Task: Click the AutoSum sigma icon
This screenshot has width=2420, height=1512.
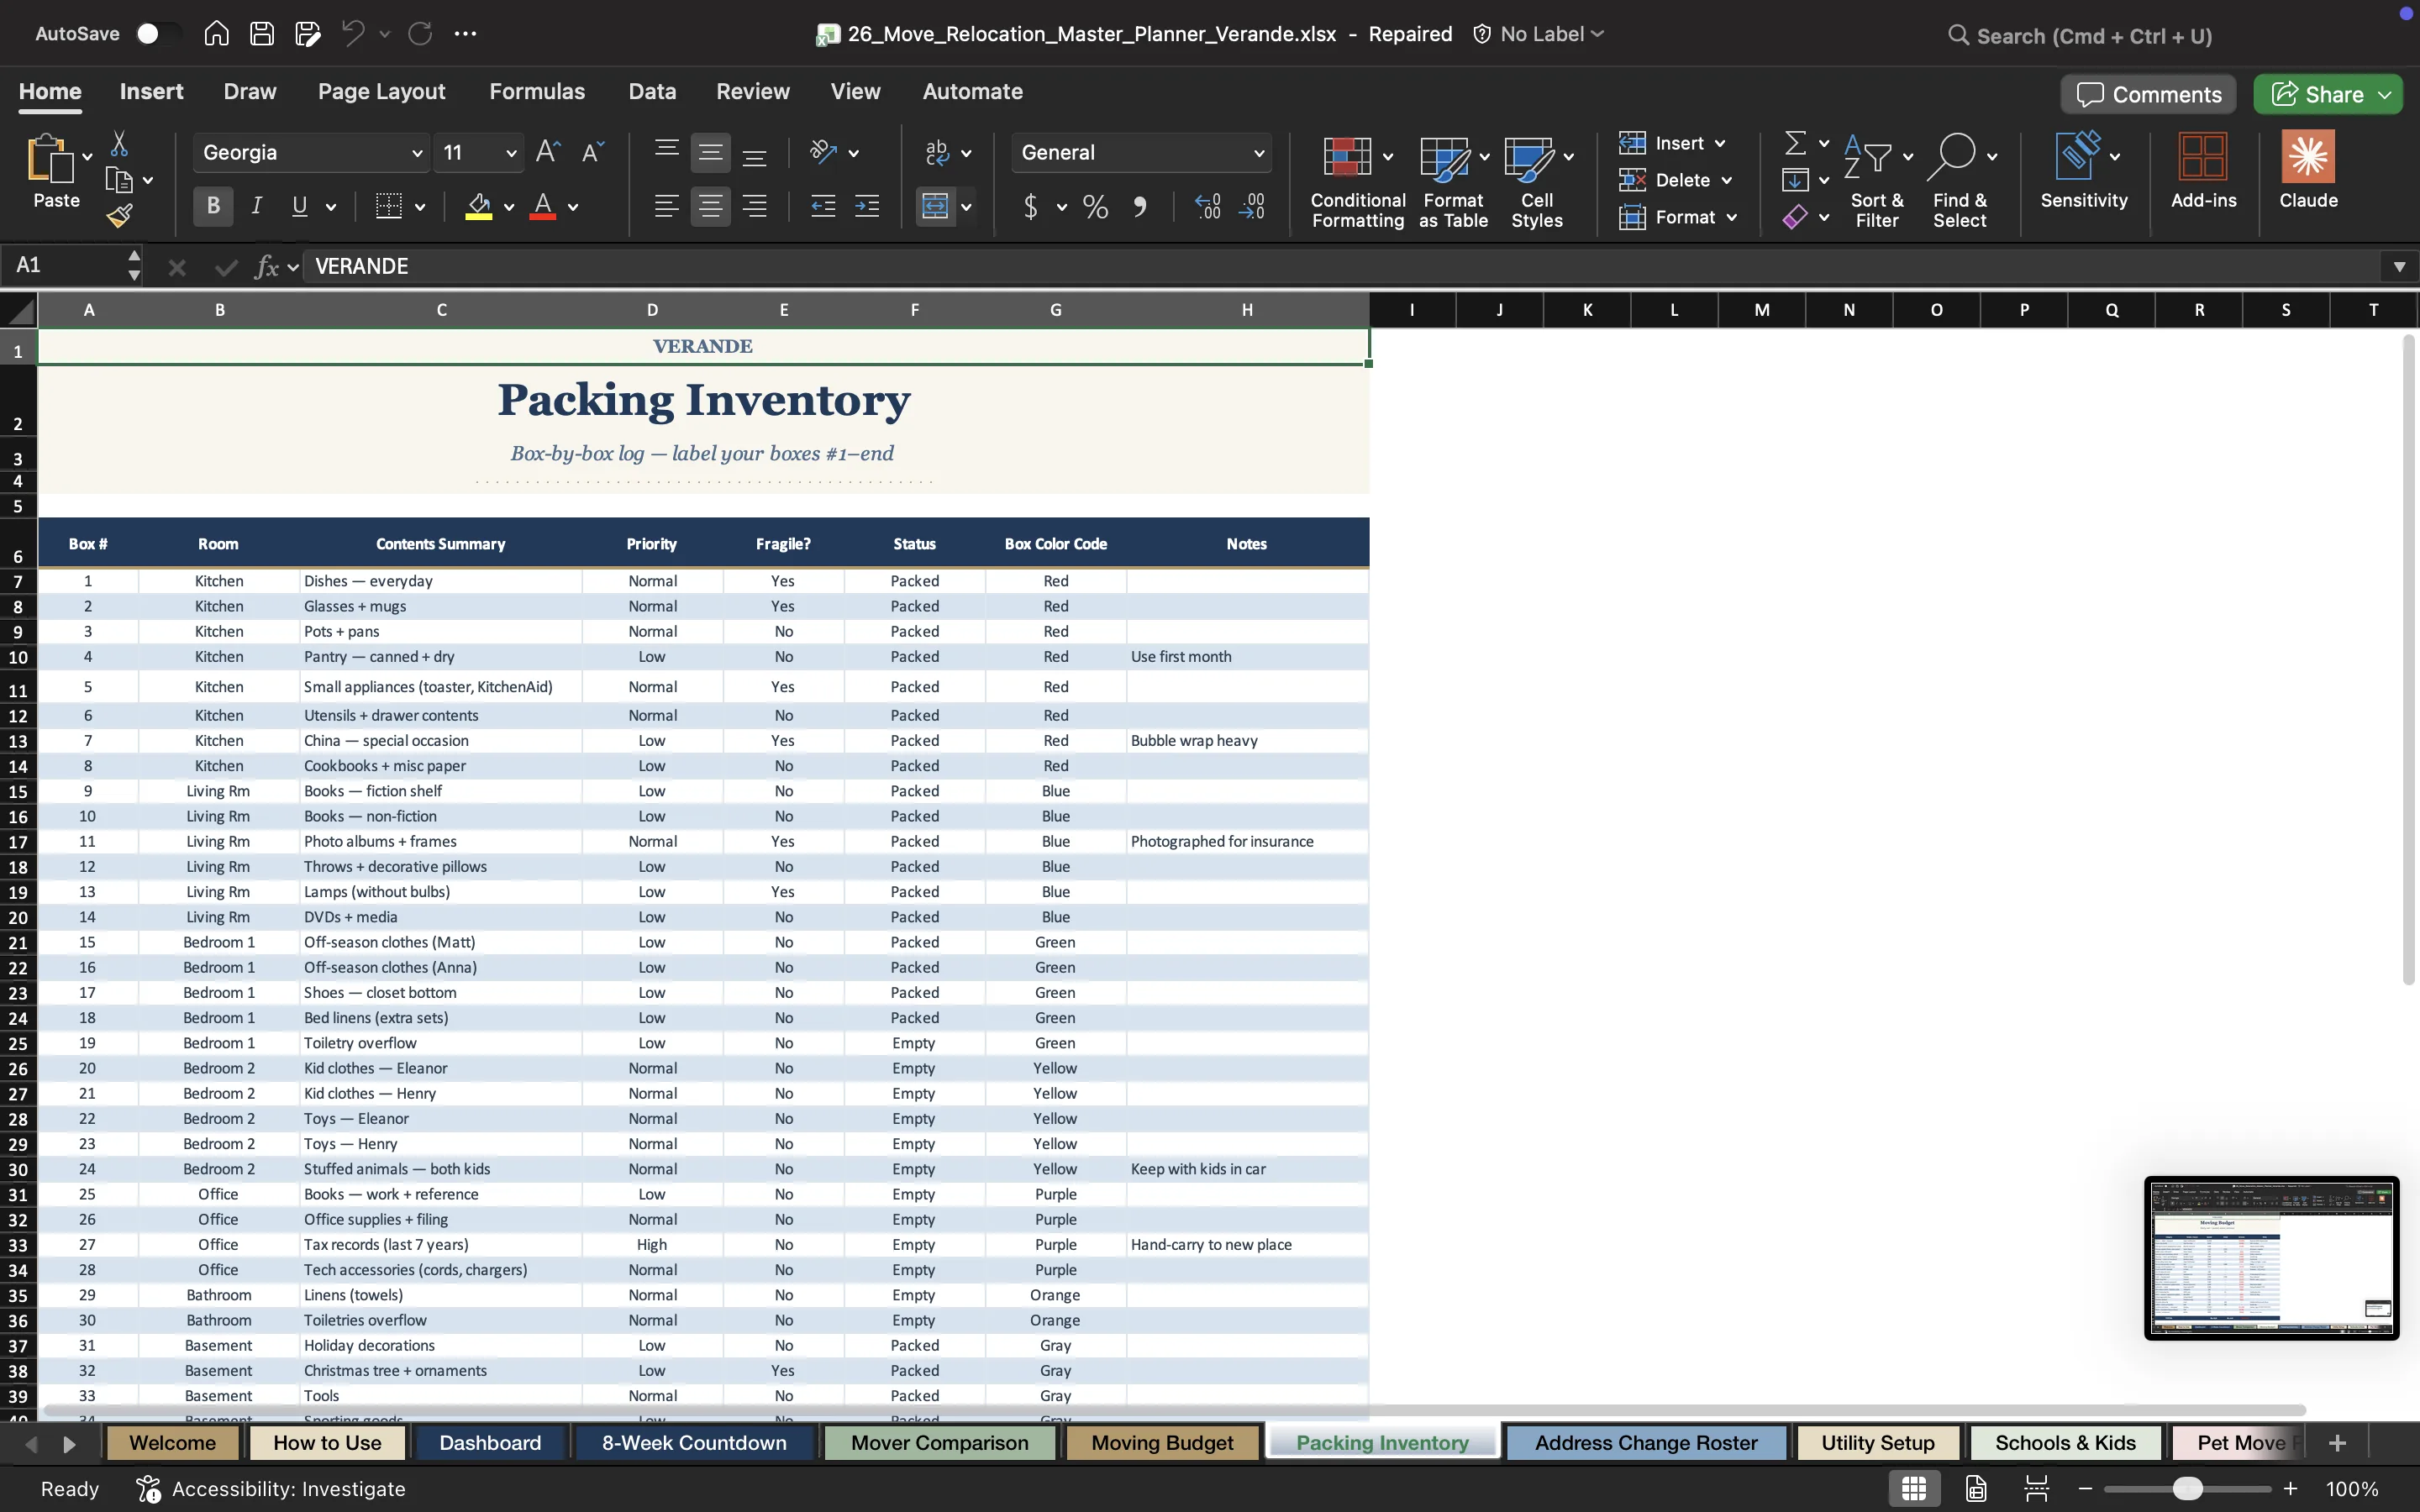Action: (x=1796, y=143)
